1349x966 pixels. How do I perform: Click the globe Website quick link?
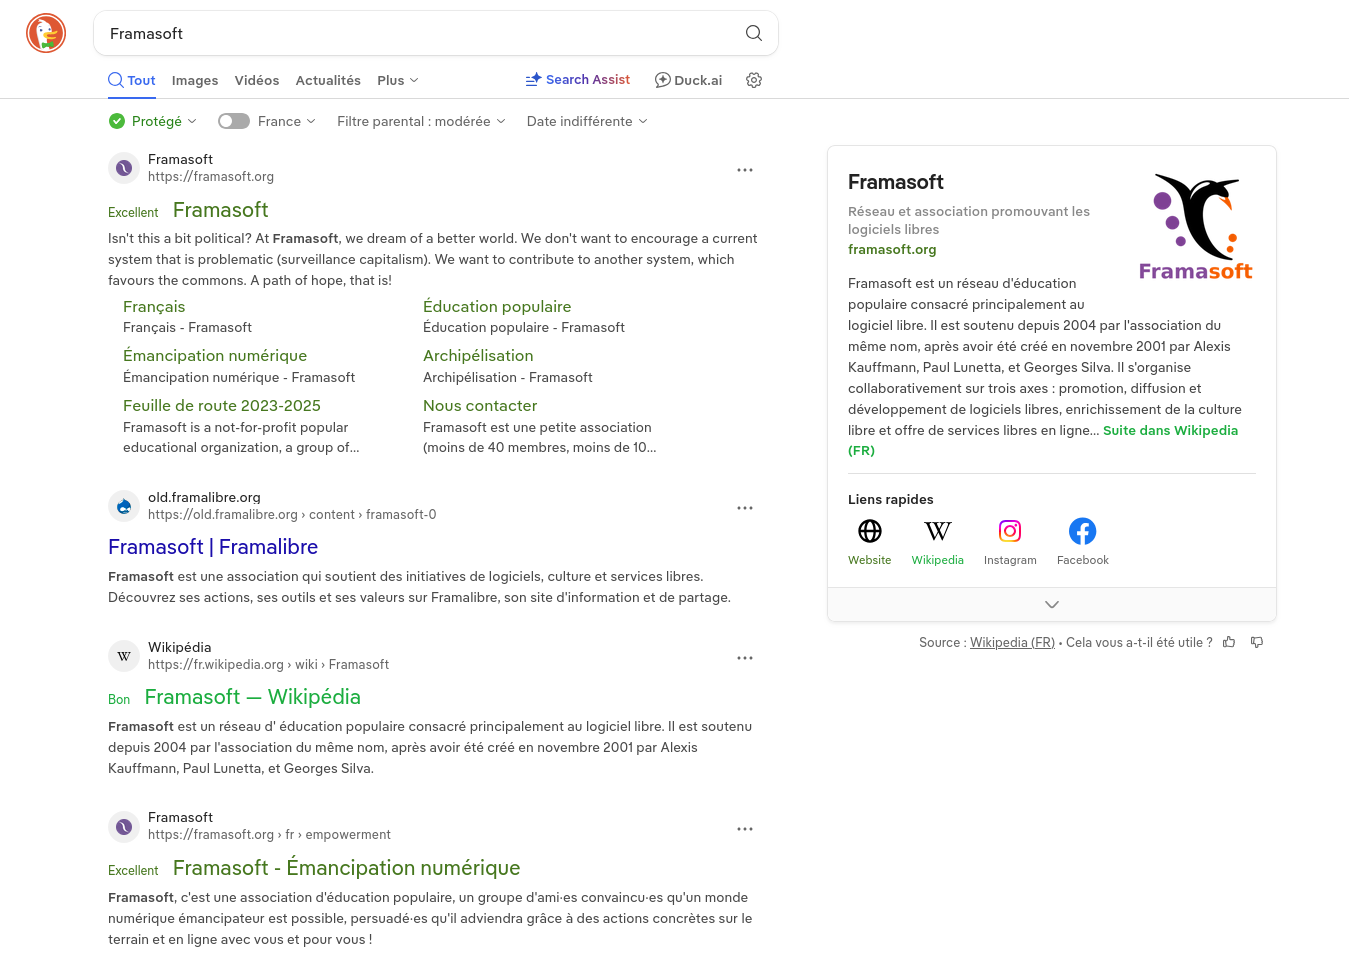pos(870,531)
